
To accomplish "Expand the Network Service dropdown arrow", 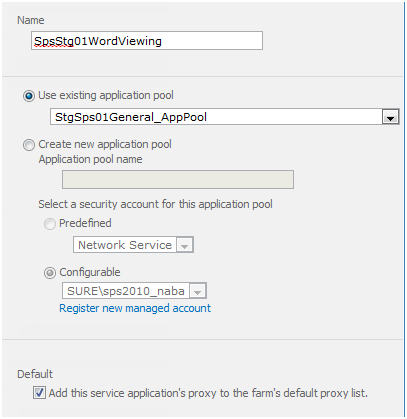I will (185, 245).
